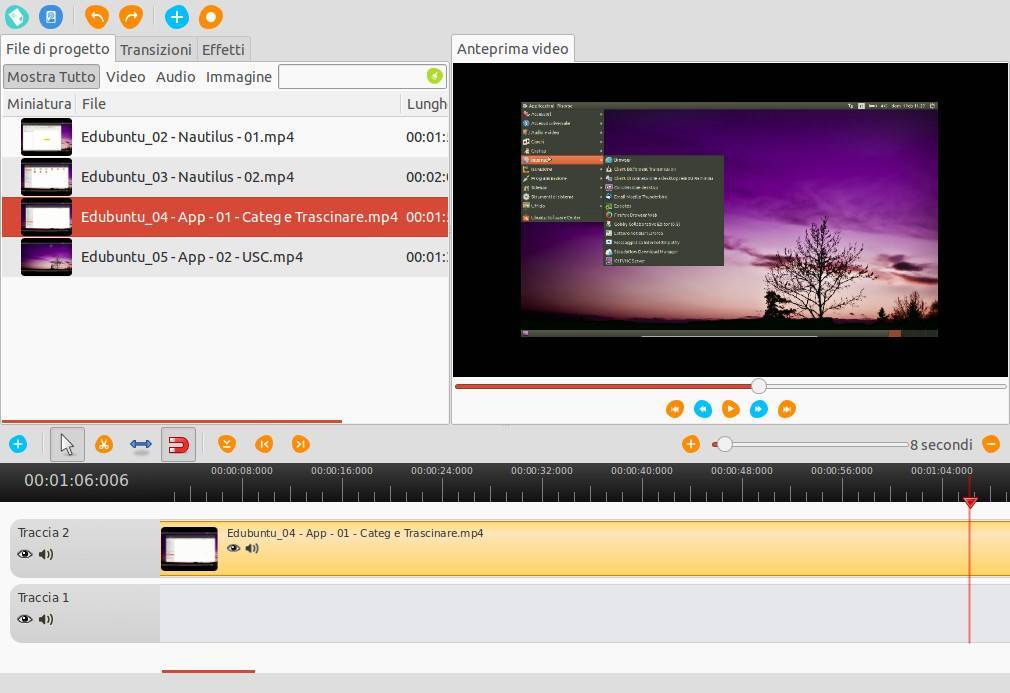The height and width of the screenshot is (693, 1010).
Task: Click thumbnail of Edubuntu_02 file
Action: click(x=46, y=137)
